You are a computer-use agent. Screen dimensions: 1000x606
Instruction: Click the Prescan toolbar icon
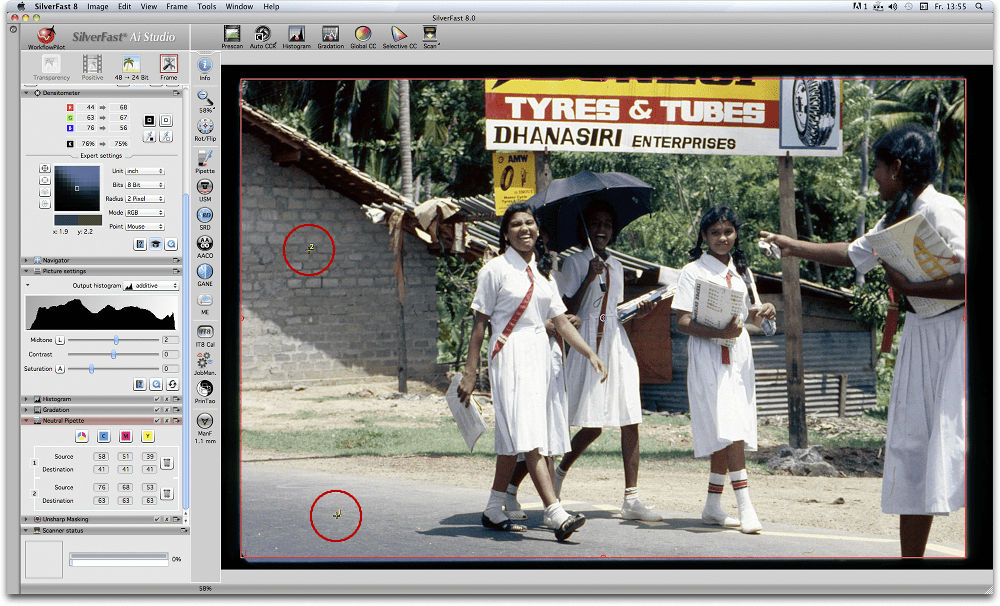tap(232, 35)
